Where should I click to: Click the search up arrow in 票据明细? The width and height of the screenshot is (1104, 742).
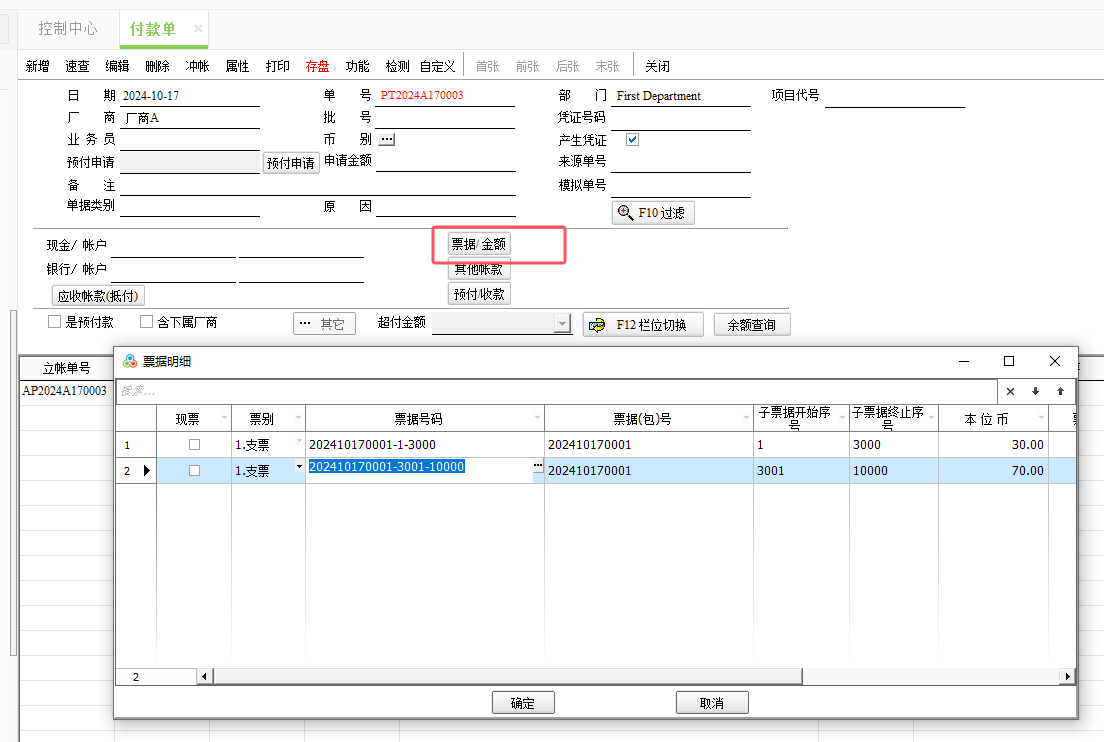(x=1060, y=391)
